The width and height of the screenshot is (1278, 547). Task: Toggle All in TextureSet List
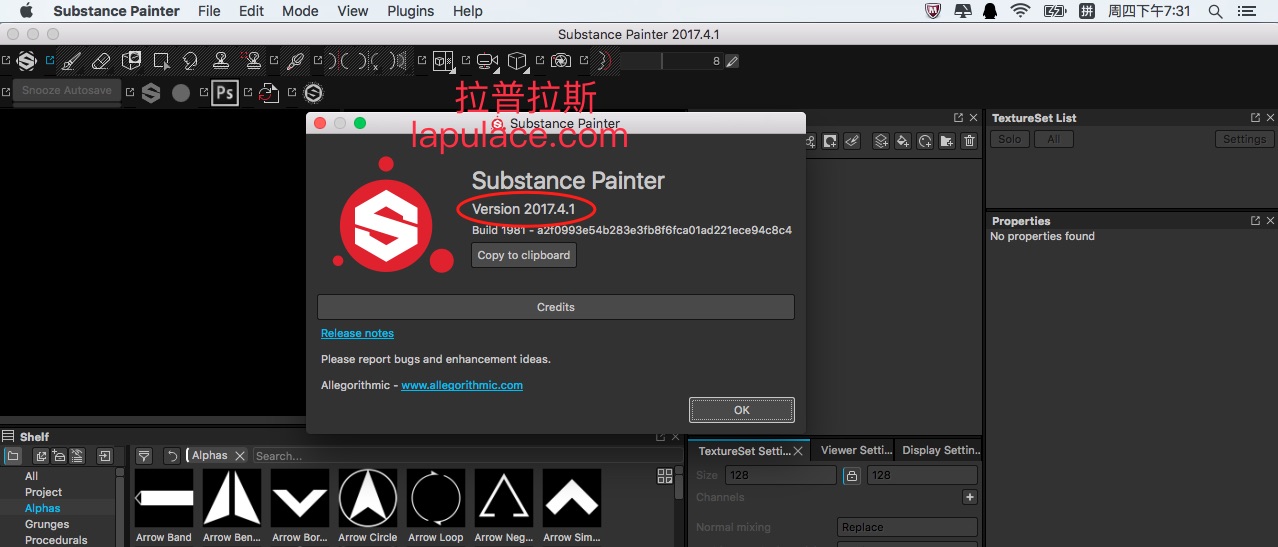tap(1054, 139)
